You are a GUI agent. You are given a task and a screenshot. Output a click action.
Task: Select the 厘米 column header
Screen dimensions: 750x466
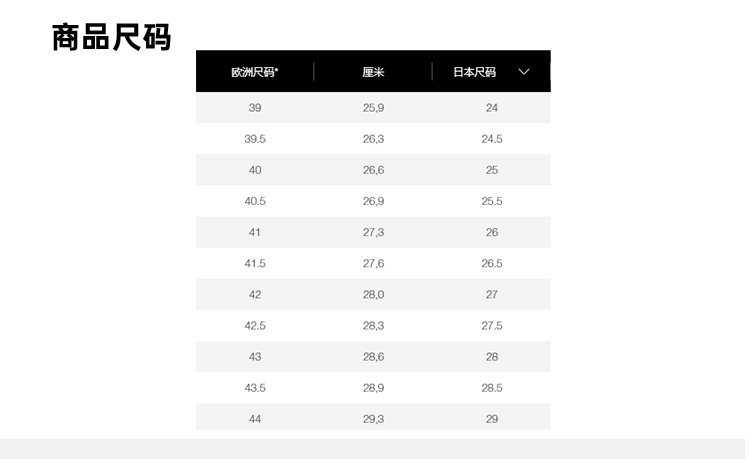[373, 72]
